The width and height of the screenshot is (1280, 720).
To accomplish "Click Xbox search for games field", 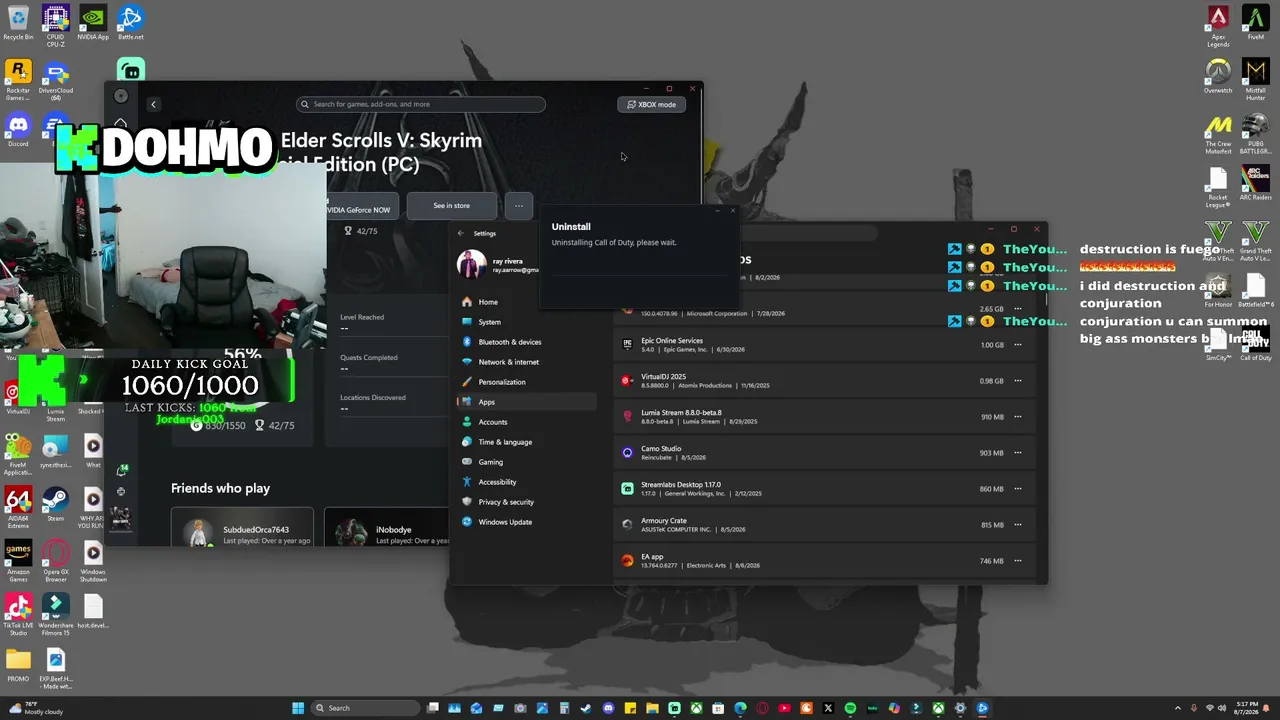I will pos(421,104).
